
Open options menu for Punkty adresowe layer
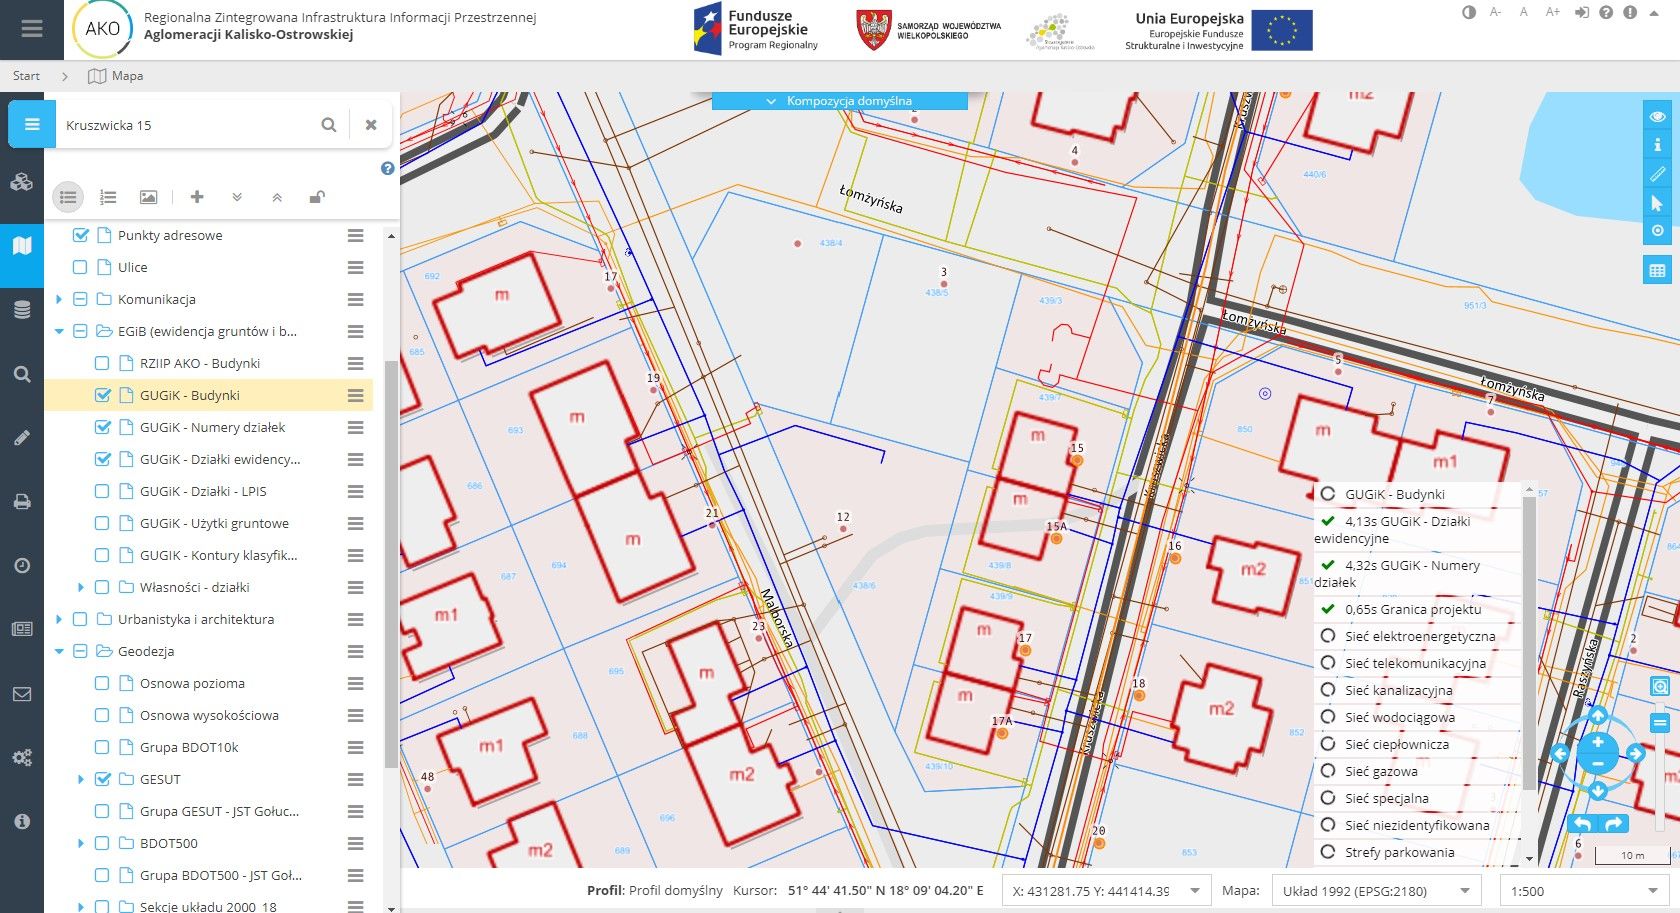(x=355, y=235)
